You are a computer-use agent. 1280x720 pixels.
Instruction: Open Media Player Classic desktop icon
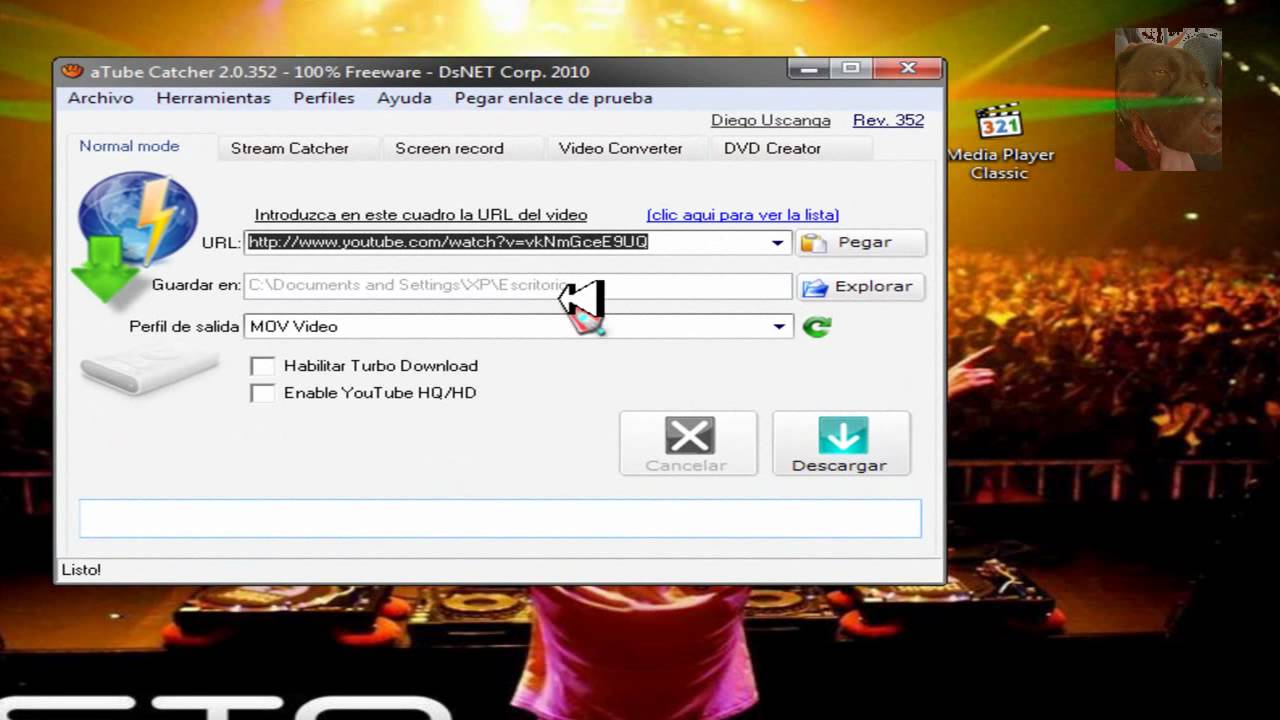click(1000, 142)
